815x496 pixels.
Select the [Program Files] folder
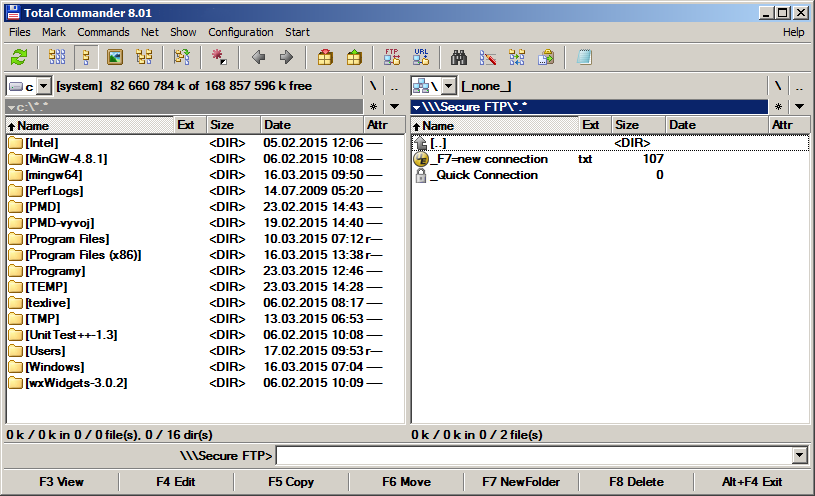point(67,239)
